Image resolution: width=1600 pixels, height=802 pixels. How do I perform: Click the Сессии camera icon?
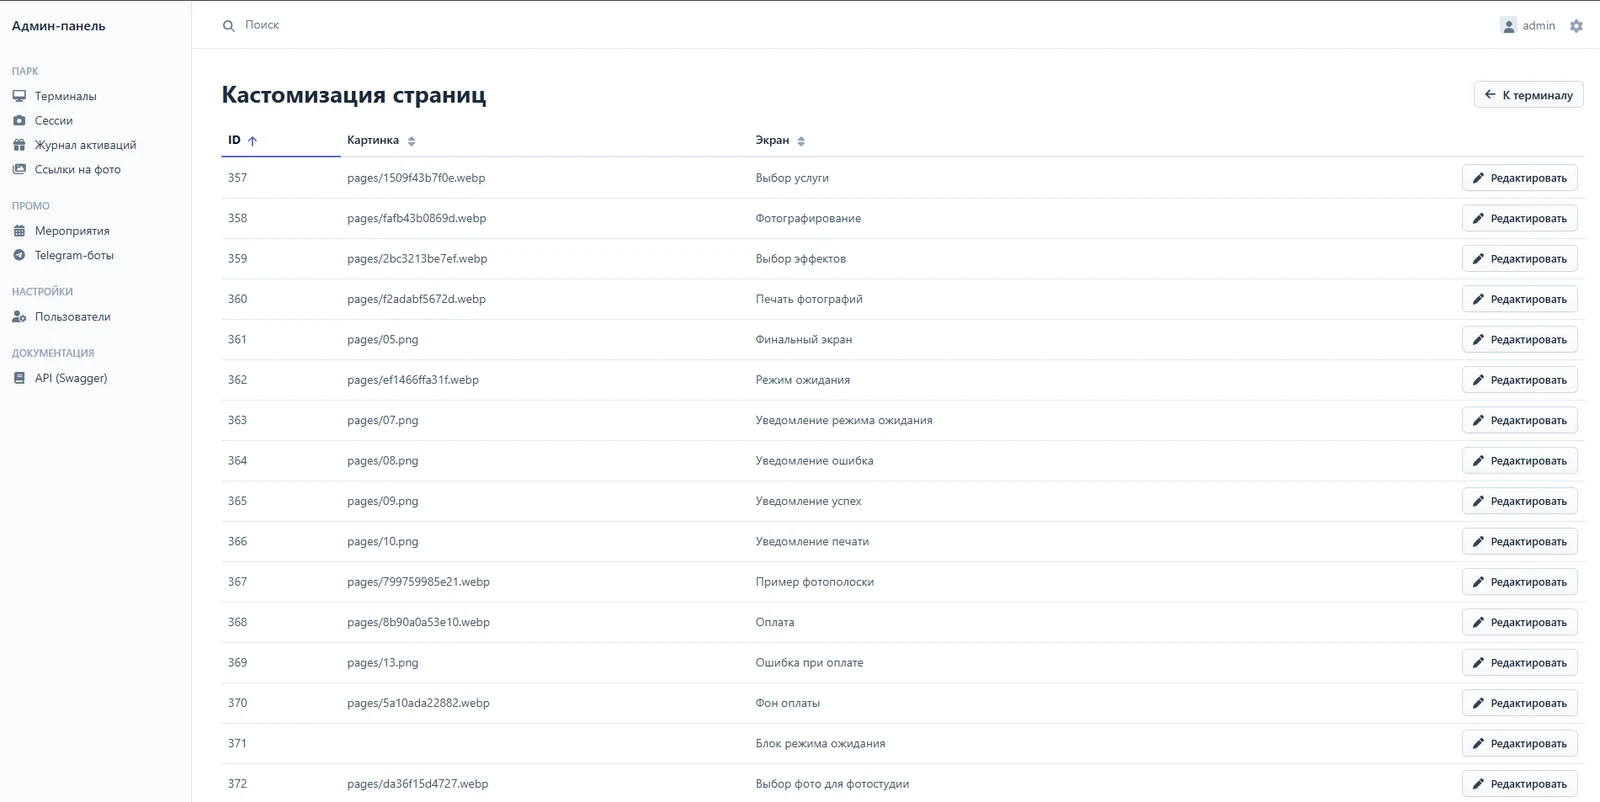[19, 120]
